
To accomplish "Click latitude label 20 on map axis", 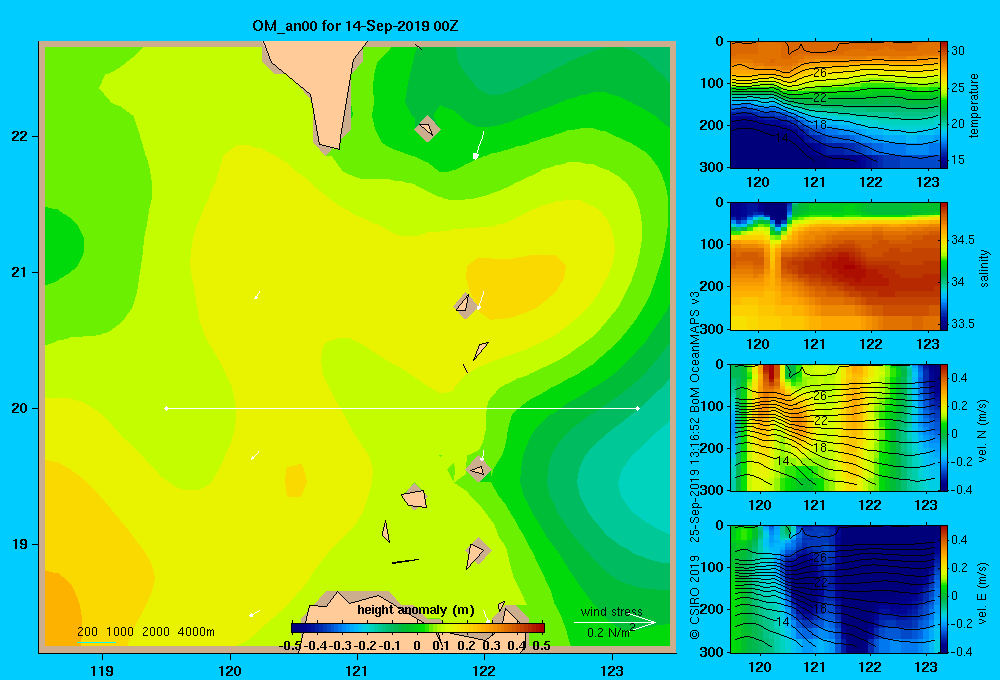I will (20, 408).
